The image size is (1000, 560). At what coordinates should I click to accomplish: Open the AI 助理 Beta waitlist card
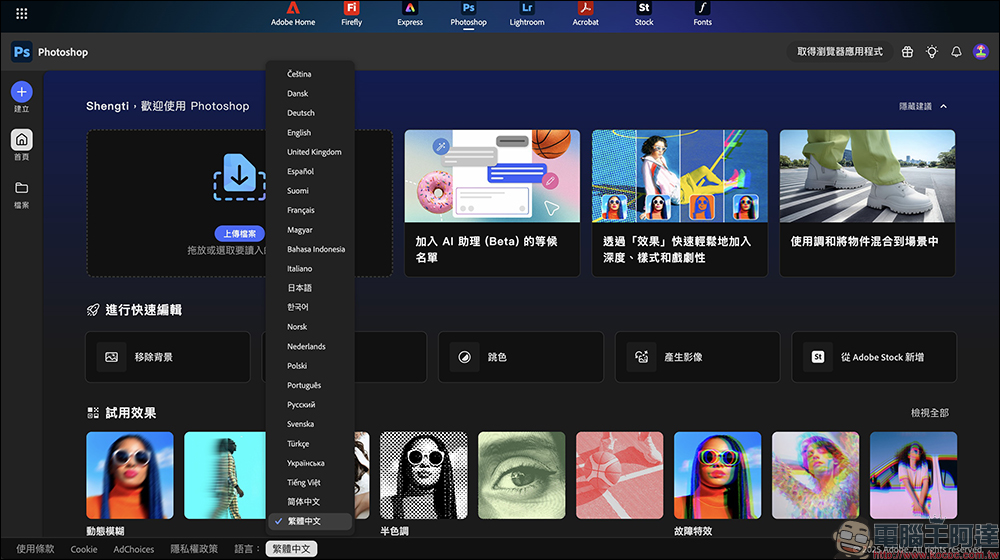coord(492,203)
